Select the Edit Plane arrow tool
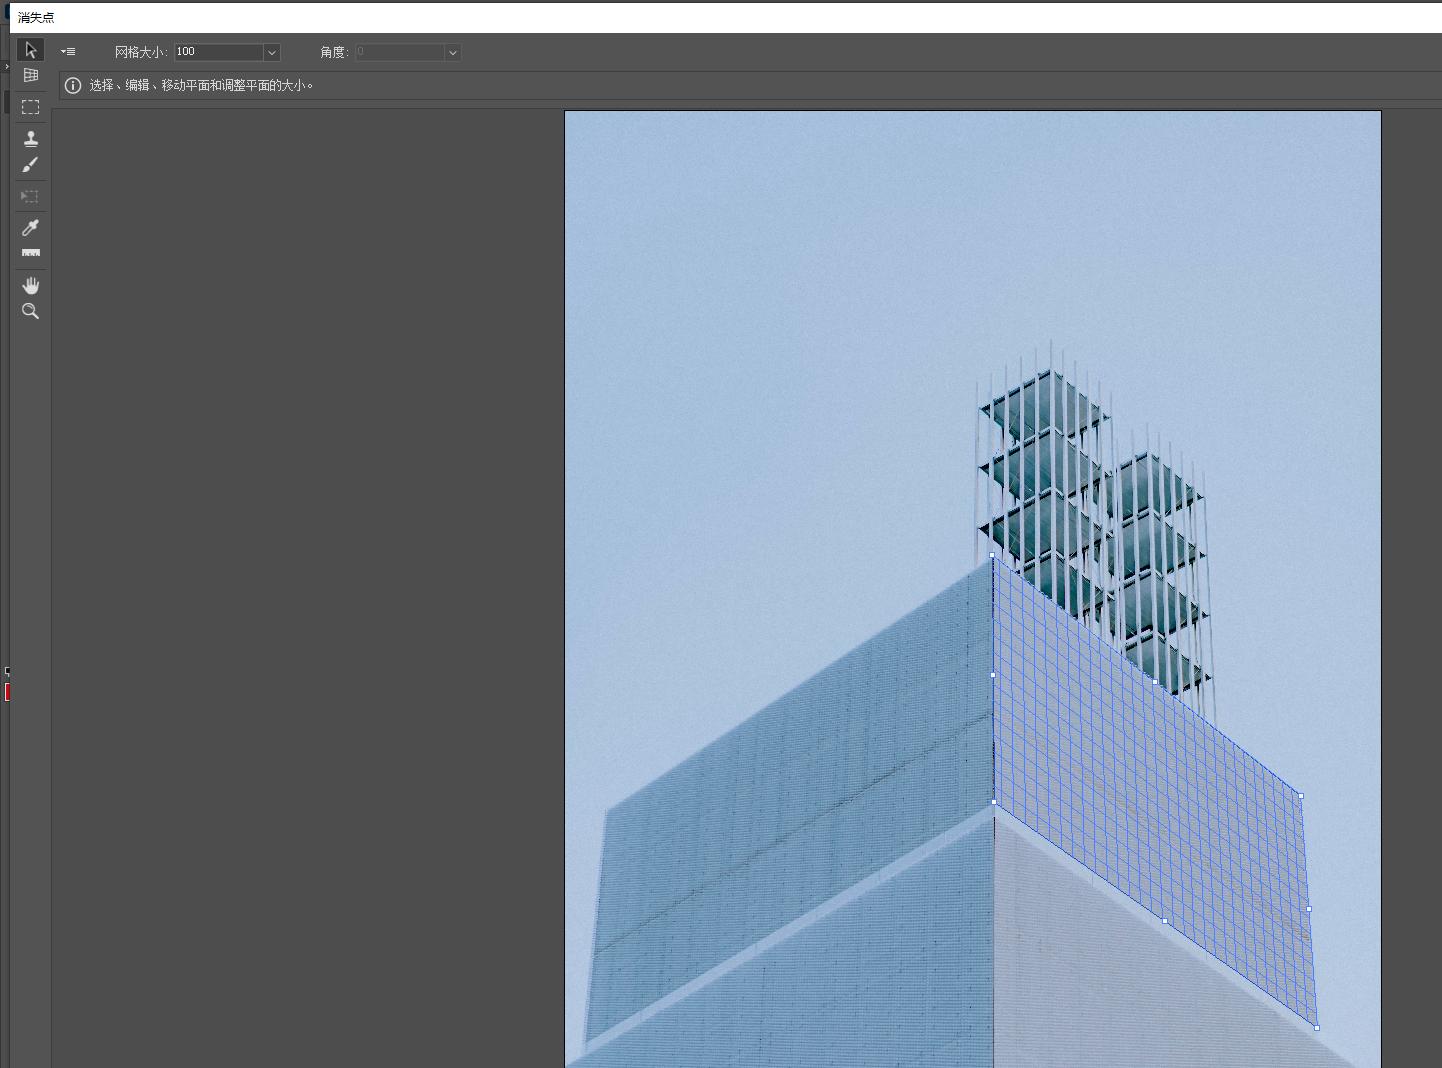This screenshot has height=1068, width=1442. [x=30, y=50]
